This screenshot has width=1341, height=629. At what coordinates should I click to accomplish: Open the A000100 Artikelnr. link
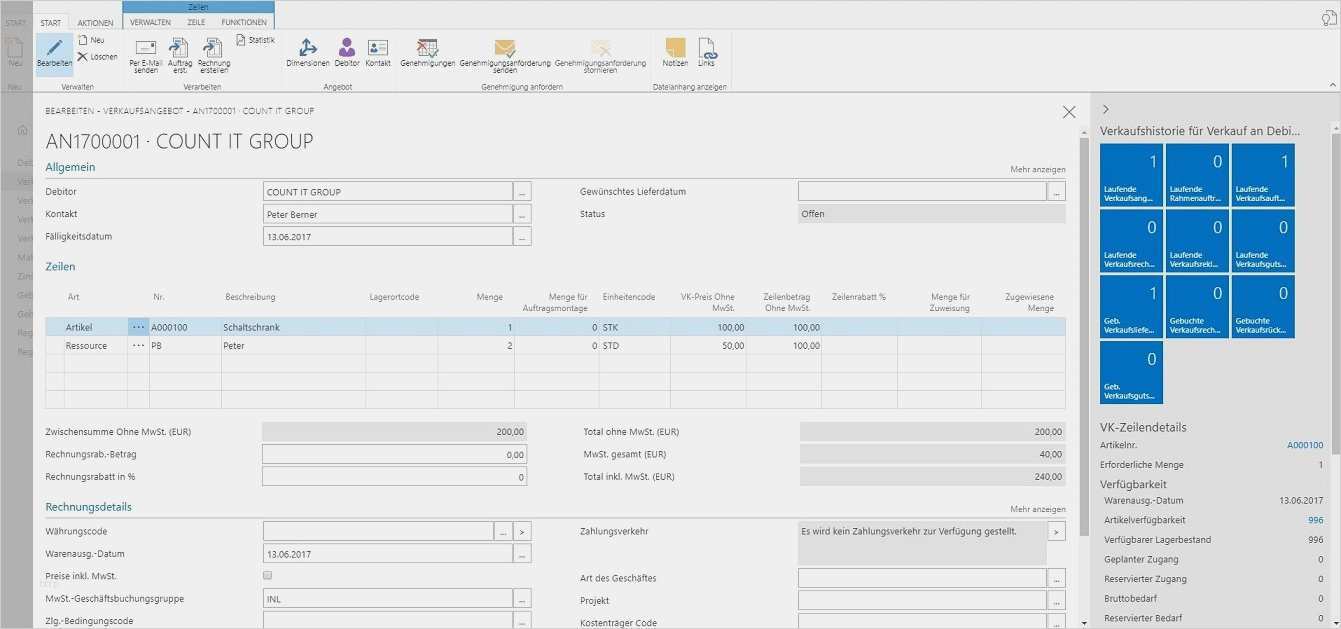click(1304, 445)
